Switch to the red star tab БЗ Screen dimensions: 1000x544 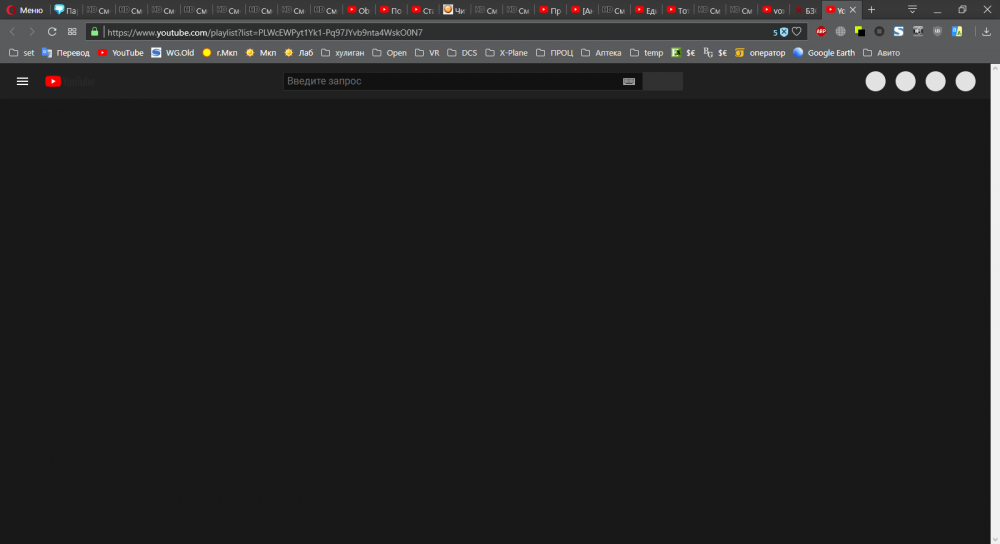(x=805, y=10)
